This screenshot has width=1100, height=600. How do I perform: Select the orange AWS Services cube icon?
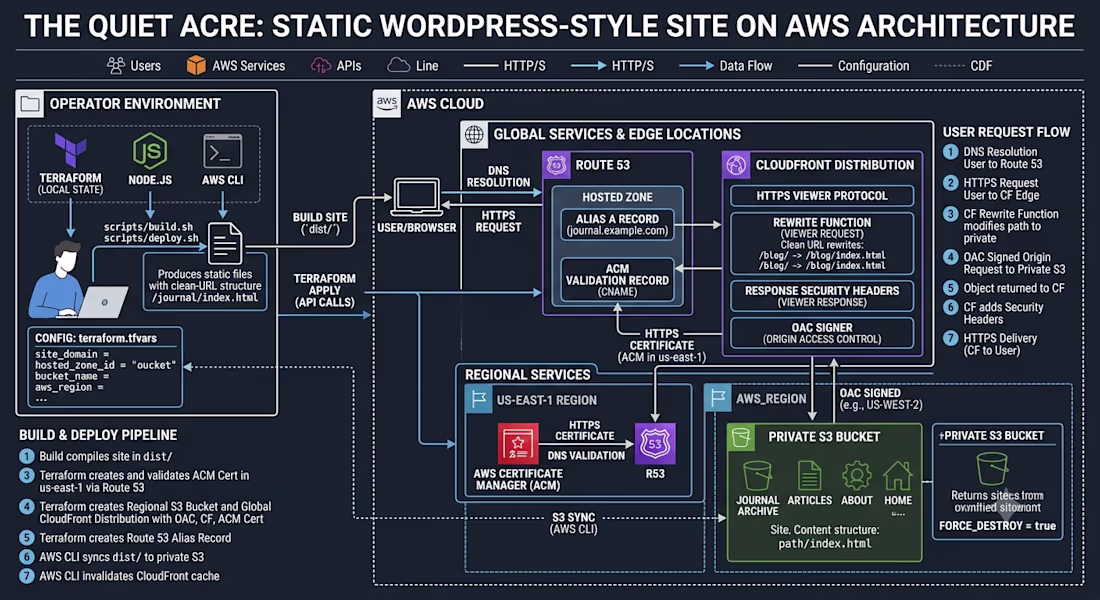point(196,65)
